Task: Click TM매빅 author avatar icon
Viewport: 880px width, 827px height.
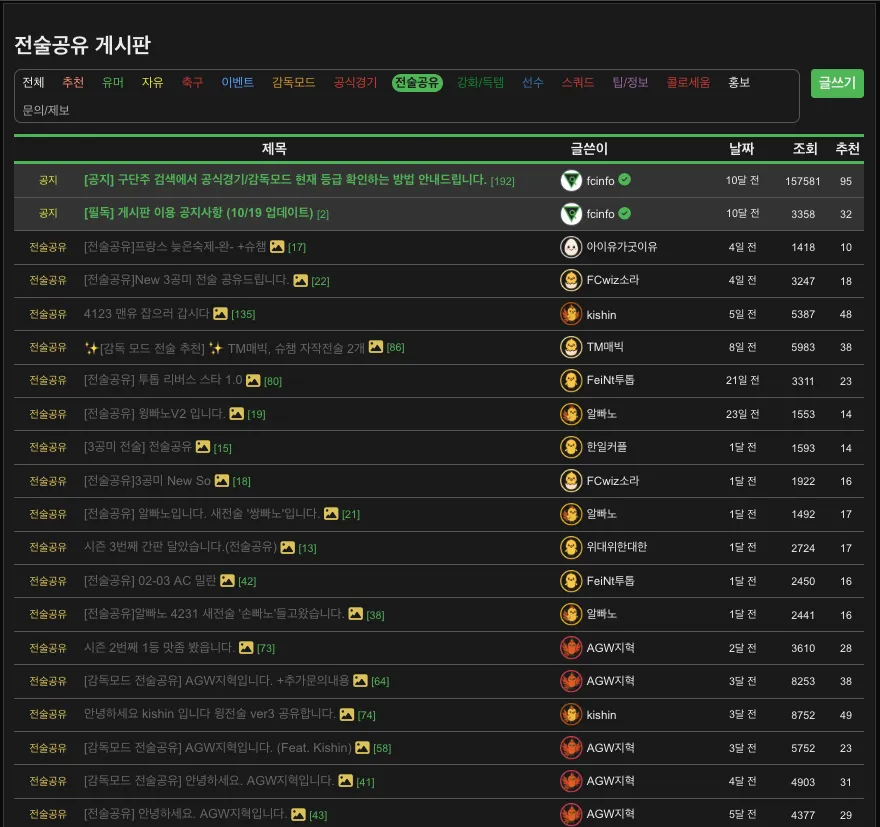Action: point(571,347)
